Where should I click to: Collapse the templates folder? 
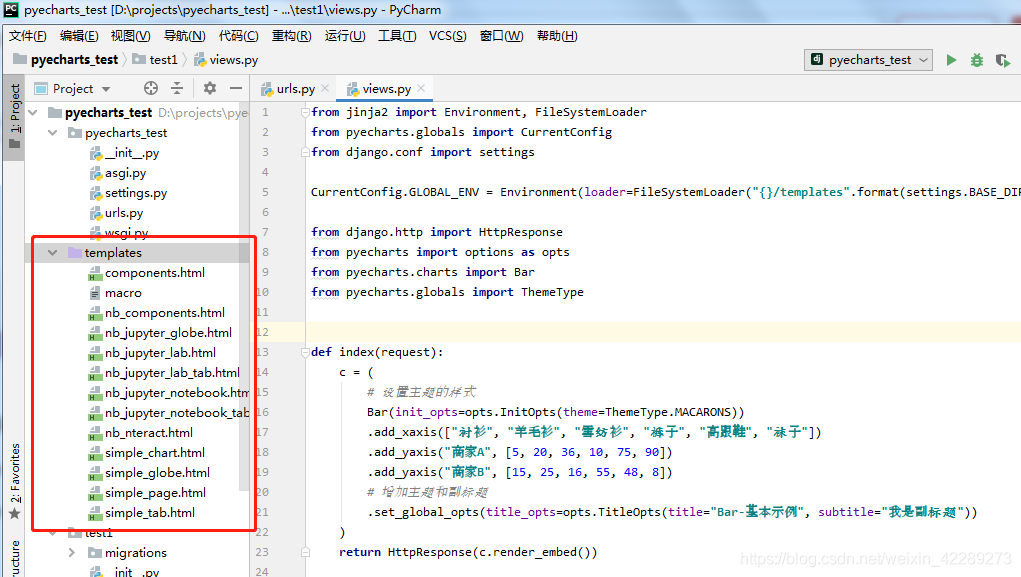(x=51, y=252)
